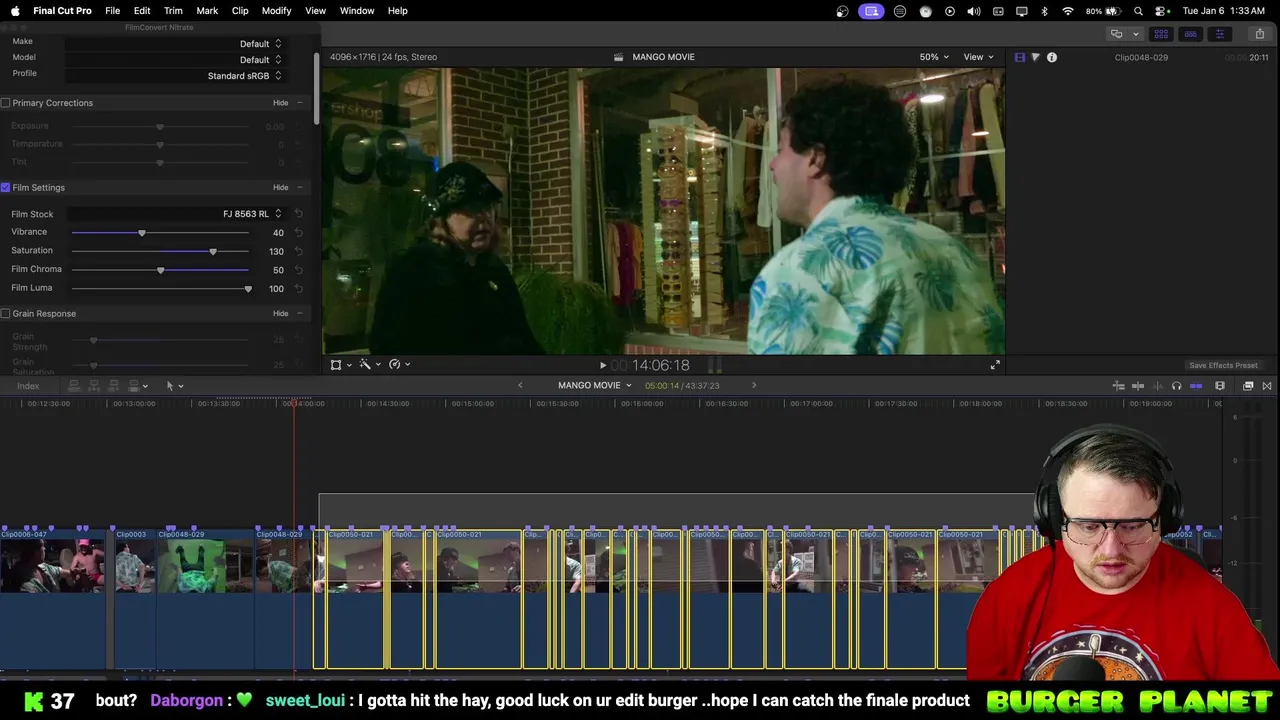Open the viewer View options dropdown
The width and height of the screenshot is (1280, 720).
point(978,57)
